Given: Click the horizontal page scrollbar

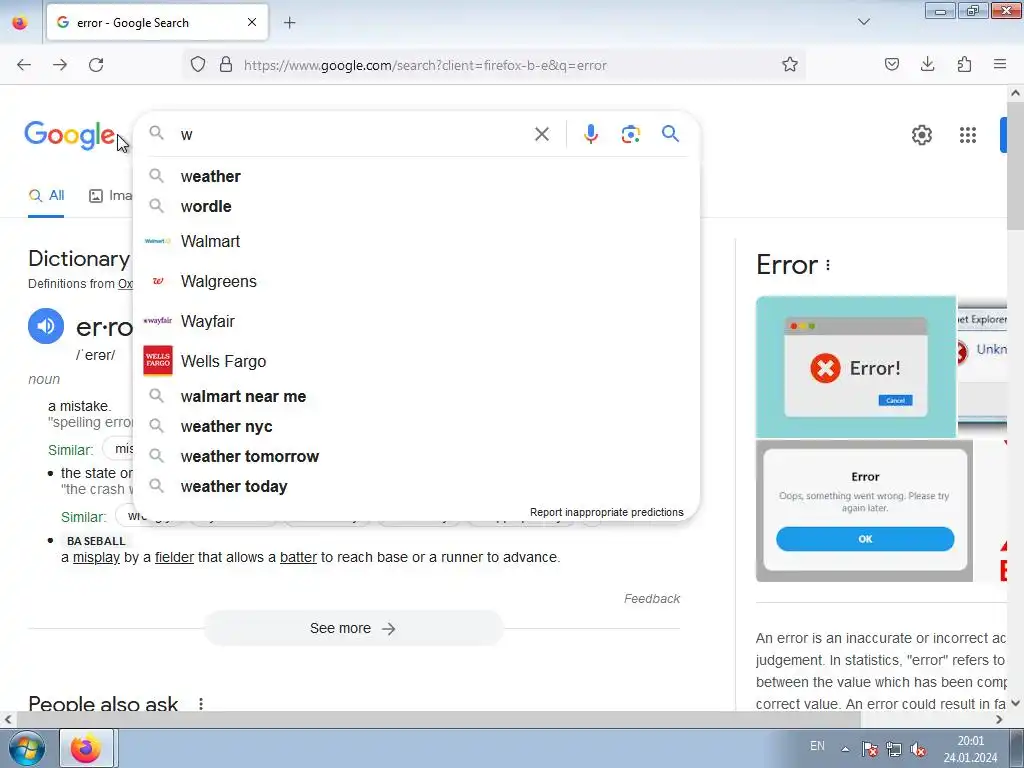Looking at the screenshot, I should pyautogui.click(x=438, y=719).
